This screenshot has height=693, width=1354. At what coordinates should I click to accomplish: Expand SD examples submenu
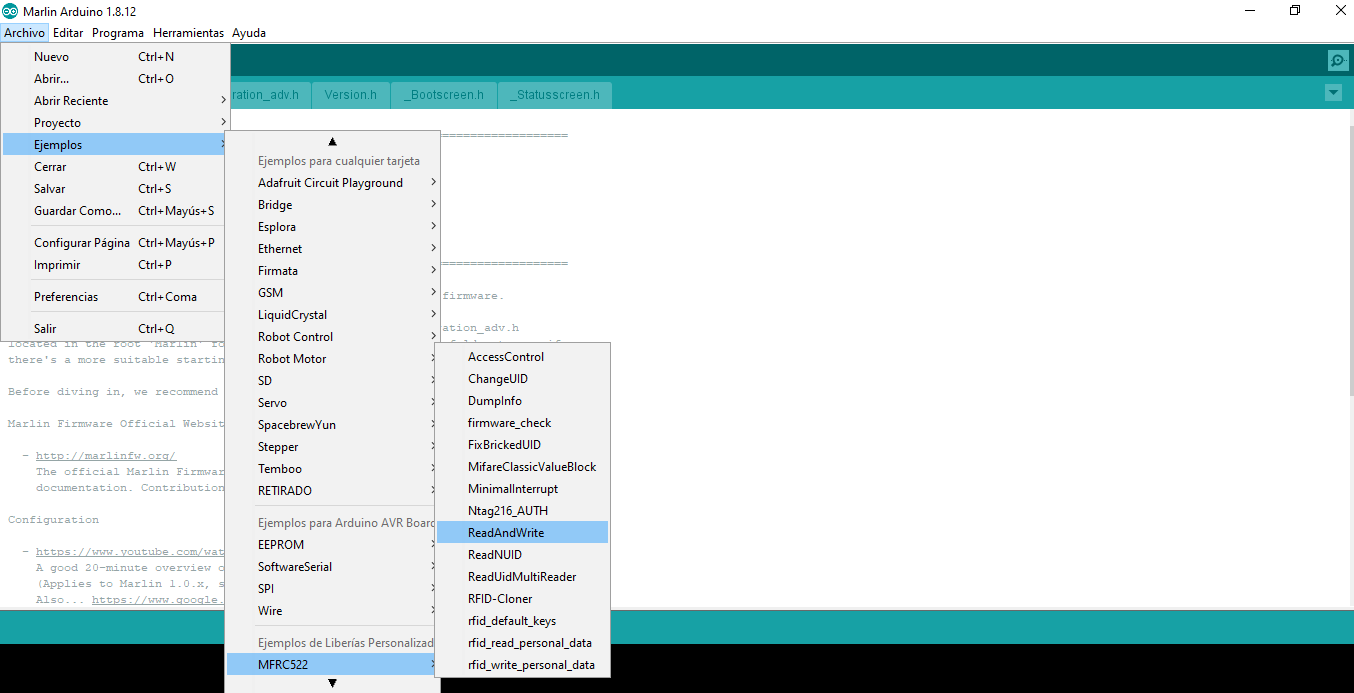coord(333,381)
